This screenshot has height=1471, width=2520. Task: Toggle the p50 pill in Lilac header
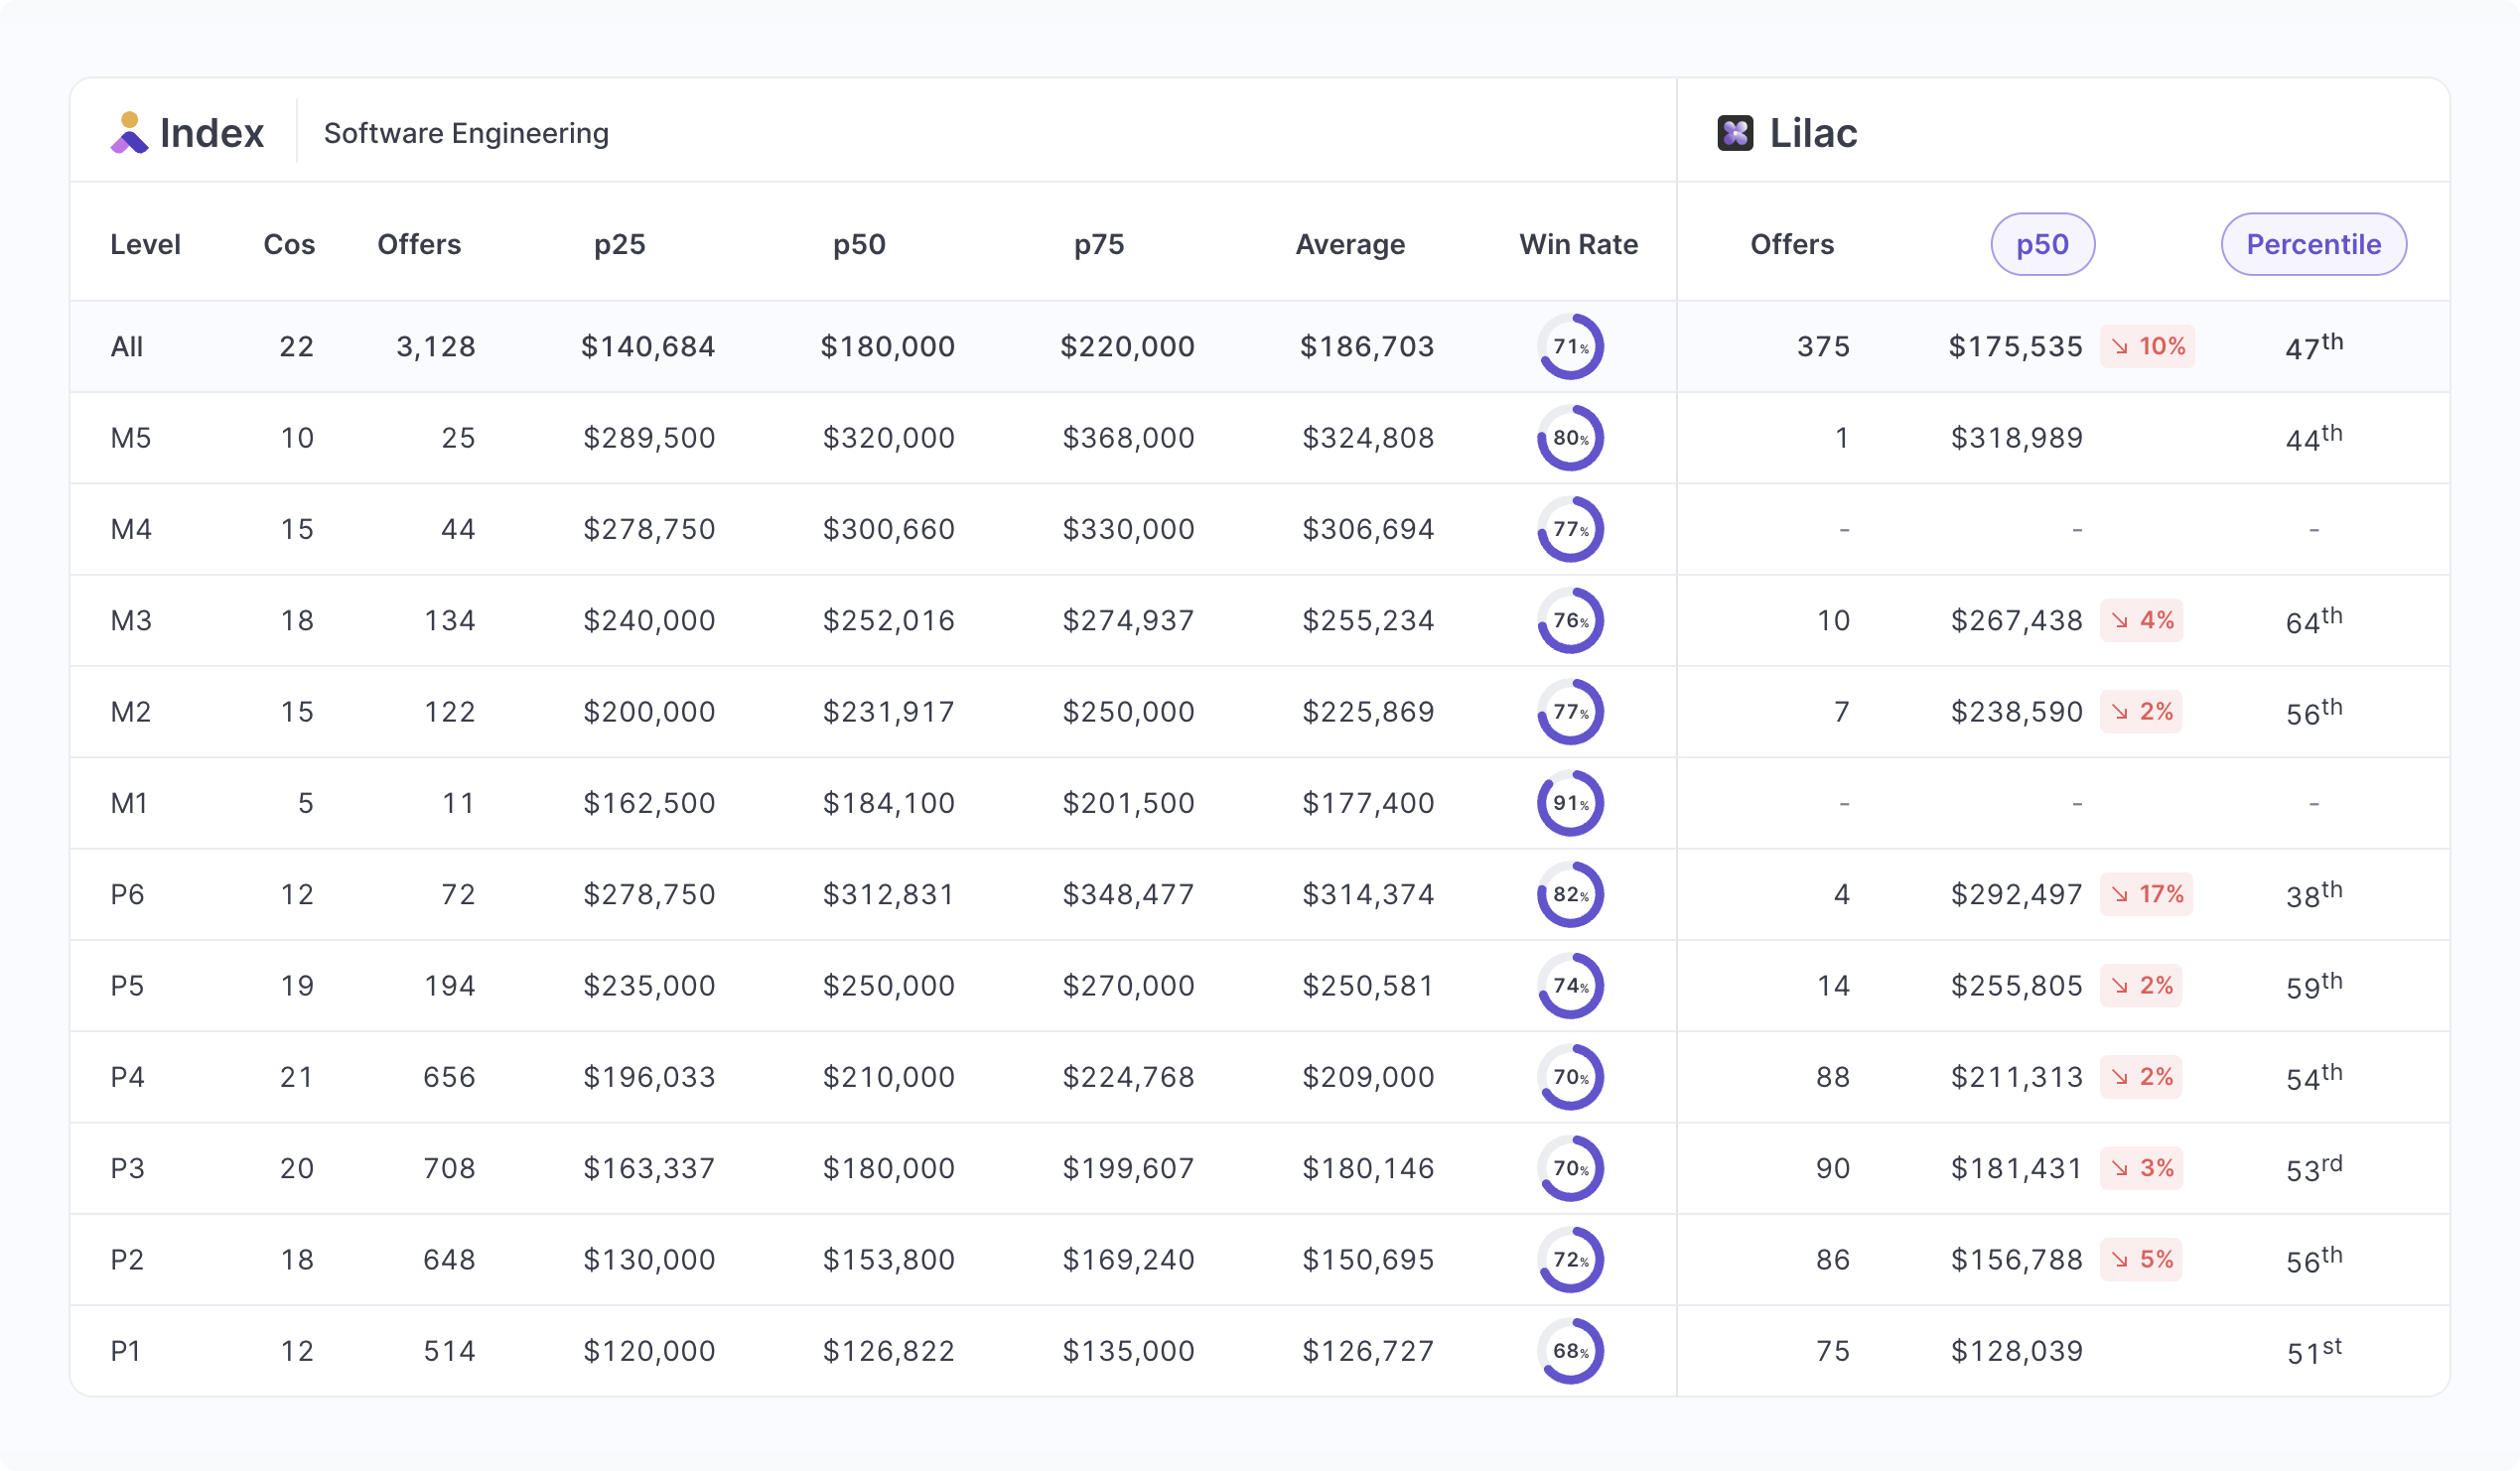point(2042,244)
